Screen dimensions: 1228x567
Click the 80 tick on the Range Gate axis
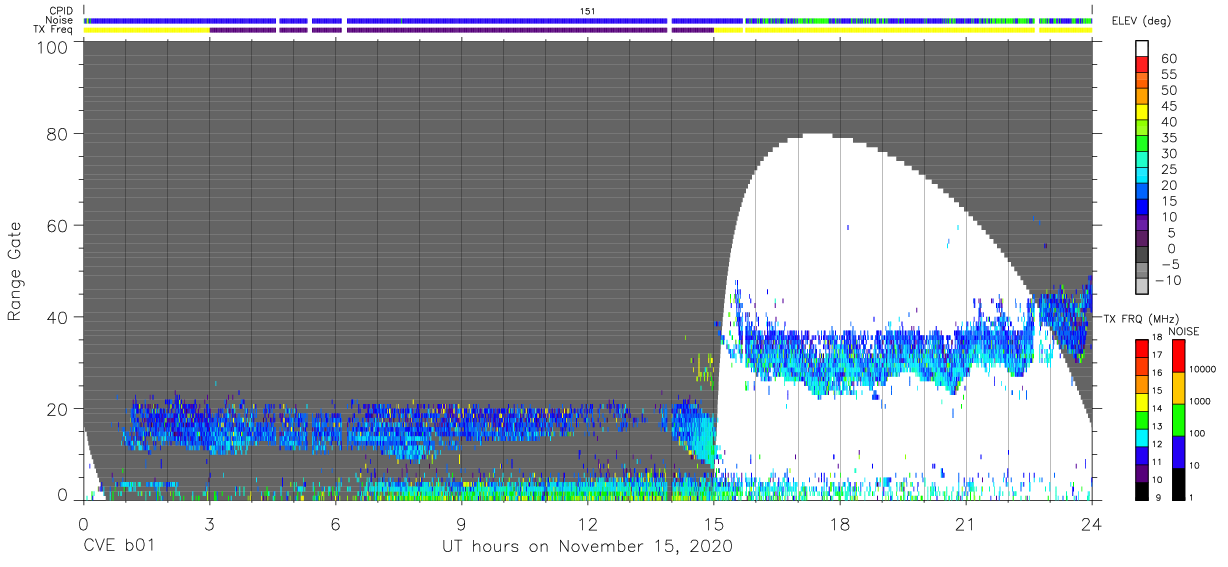tap(56, 134)
